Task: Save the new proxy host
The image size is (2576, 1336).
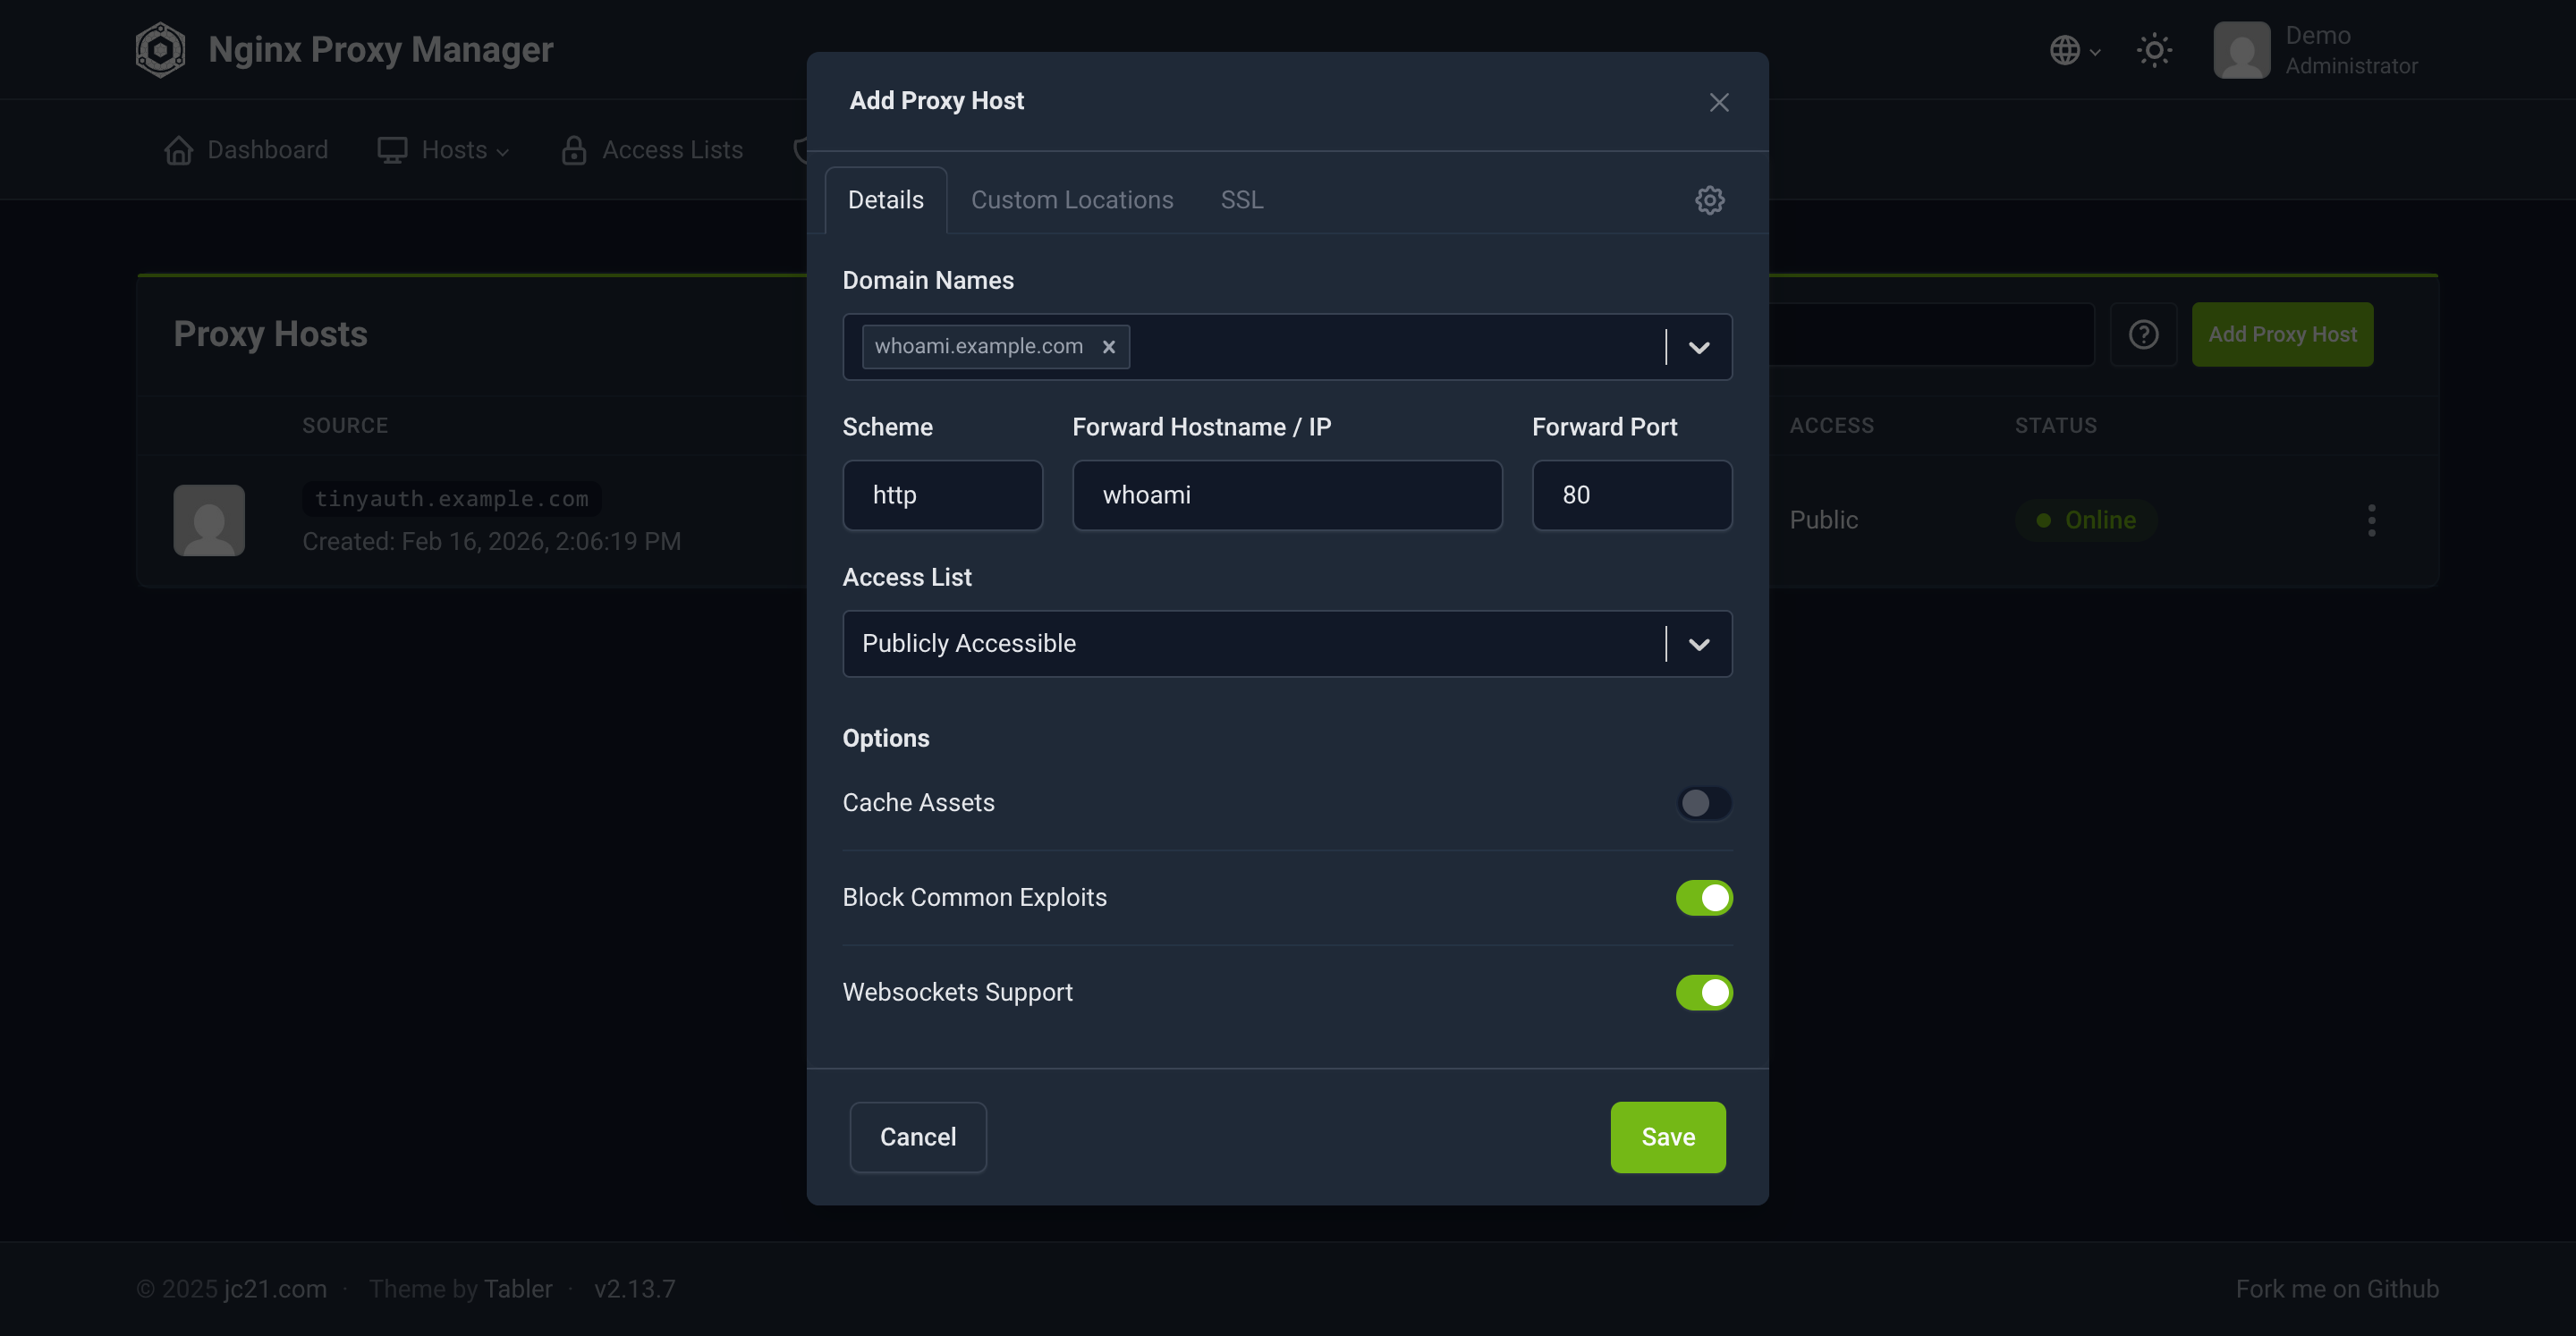Action: [x=1667, y=1137]
